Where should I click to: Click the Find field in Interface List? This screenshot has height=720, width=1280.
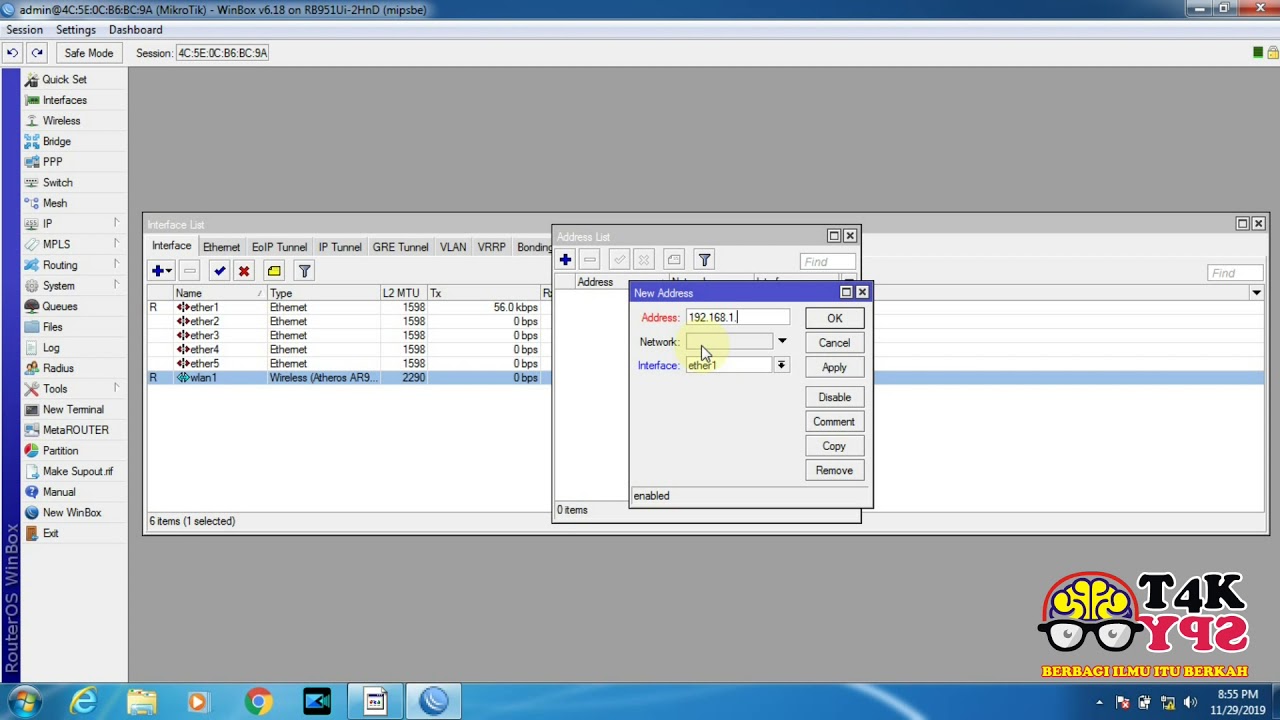(1235, 273)
